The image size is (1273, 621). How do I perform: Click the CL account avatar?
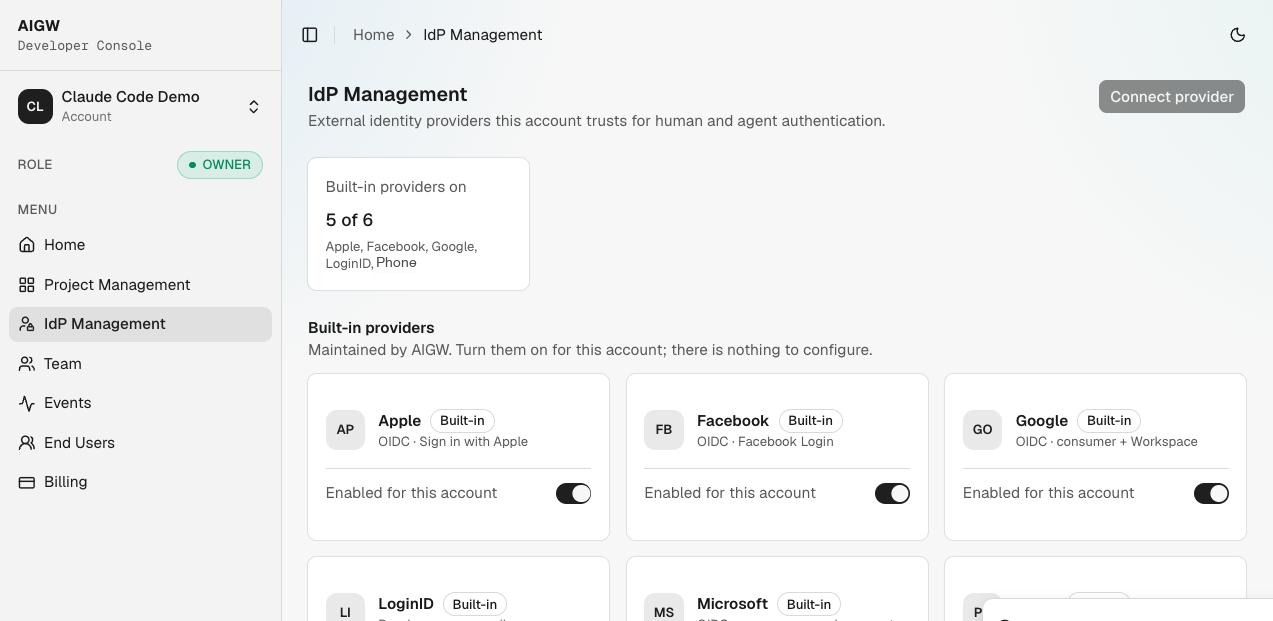point(35,106)
